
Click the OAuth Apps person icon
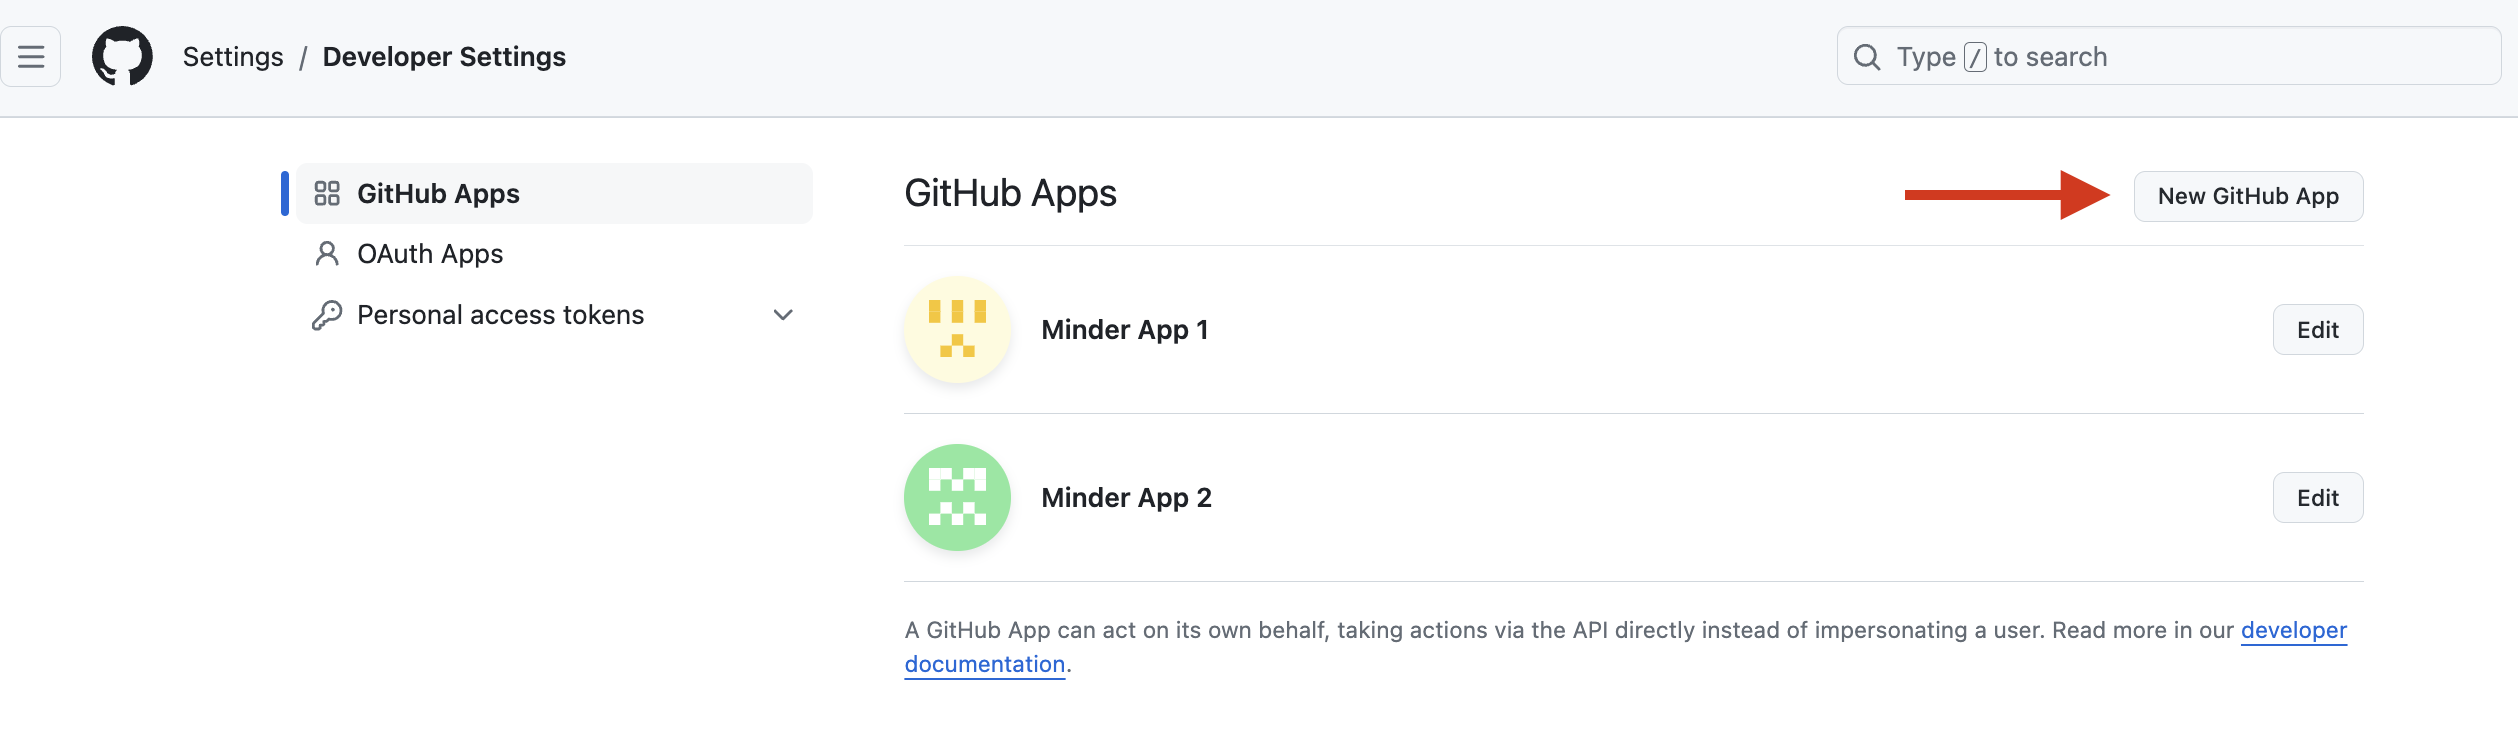pyautogui.click(x=327, y=254)
